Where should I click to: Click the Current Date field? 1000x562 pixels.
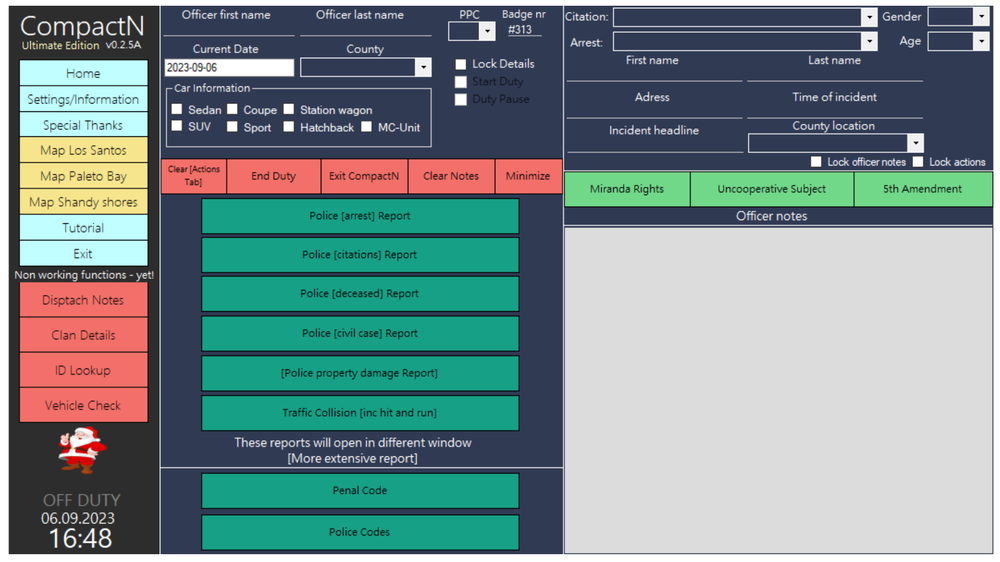[x=229, y=68]
